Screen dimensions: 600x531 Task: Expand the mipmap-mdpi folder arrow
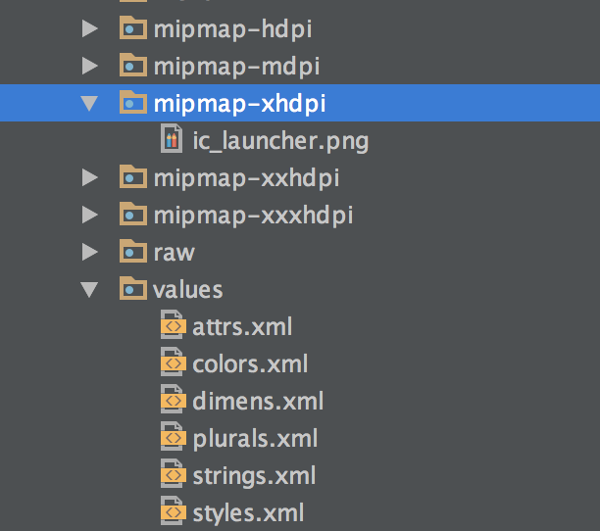[90, 66]
